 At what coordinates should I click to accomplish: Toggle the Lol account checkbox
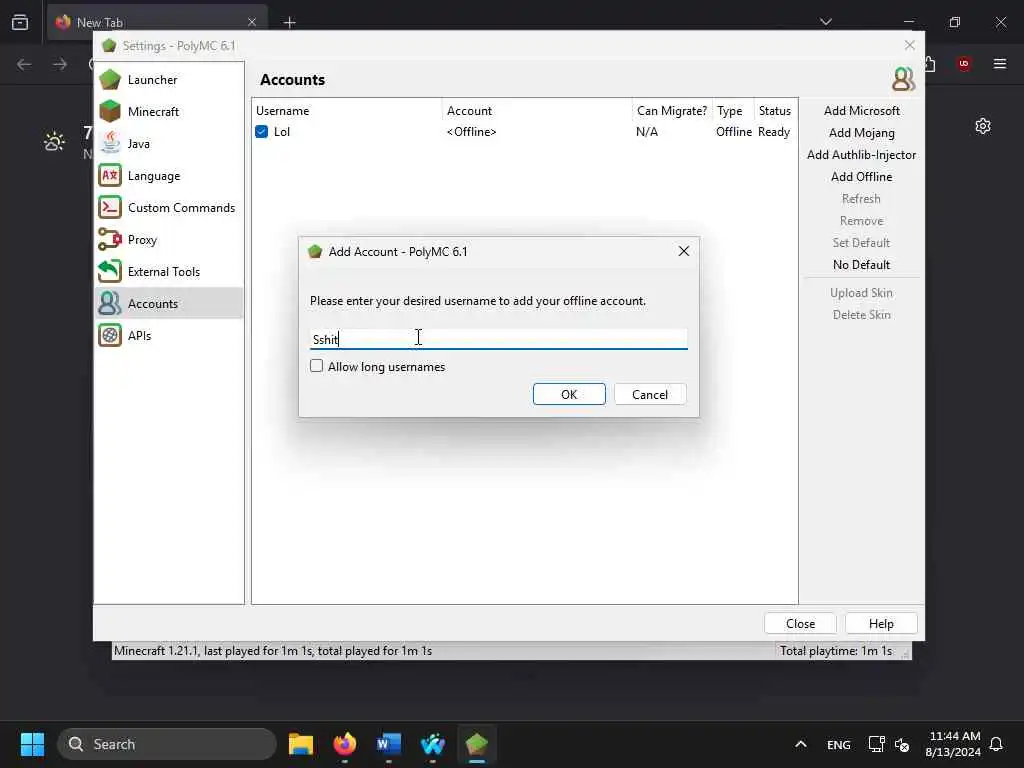262,131
